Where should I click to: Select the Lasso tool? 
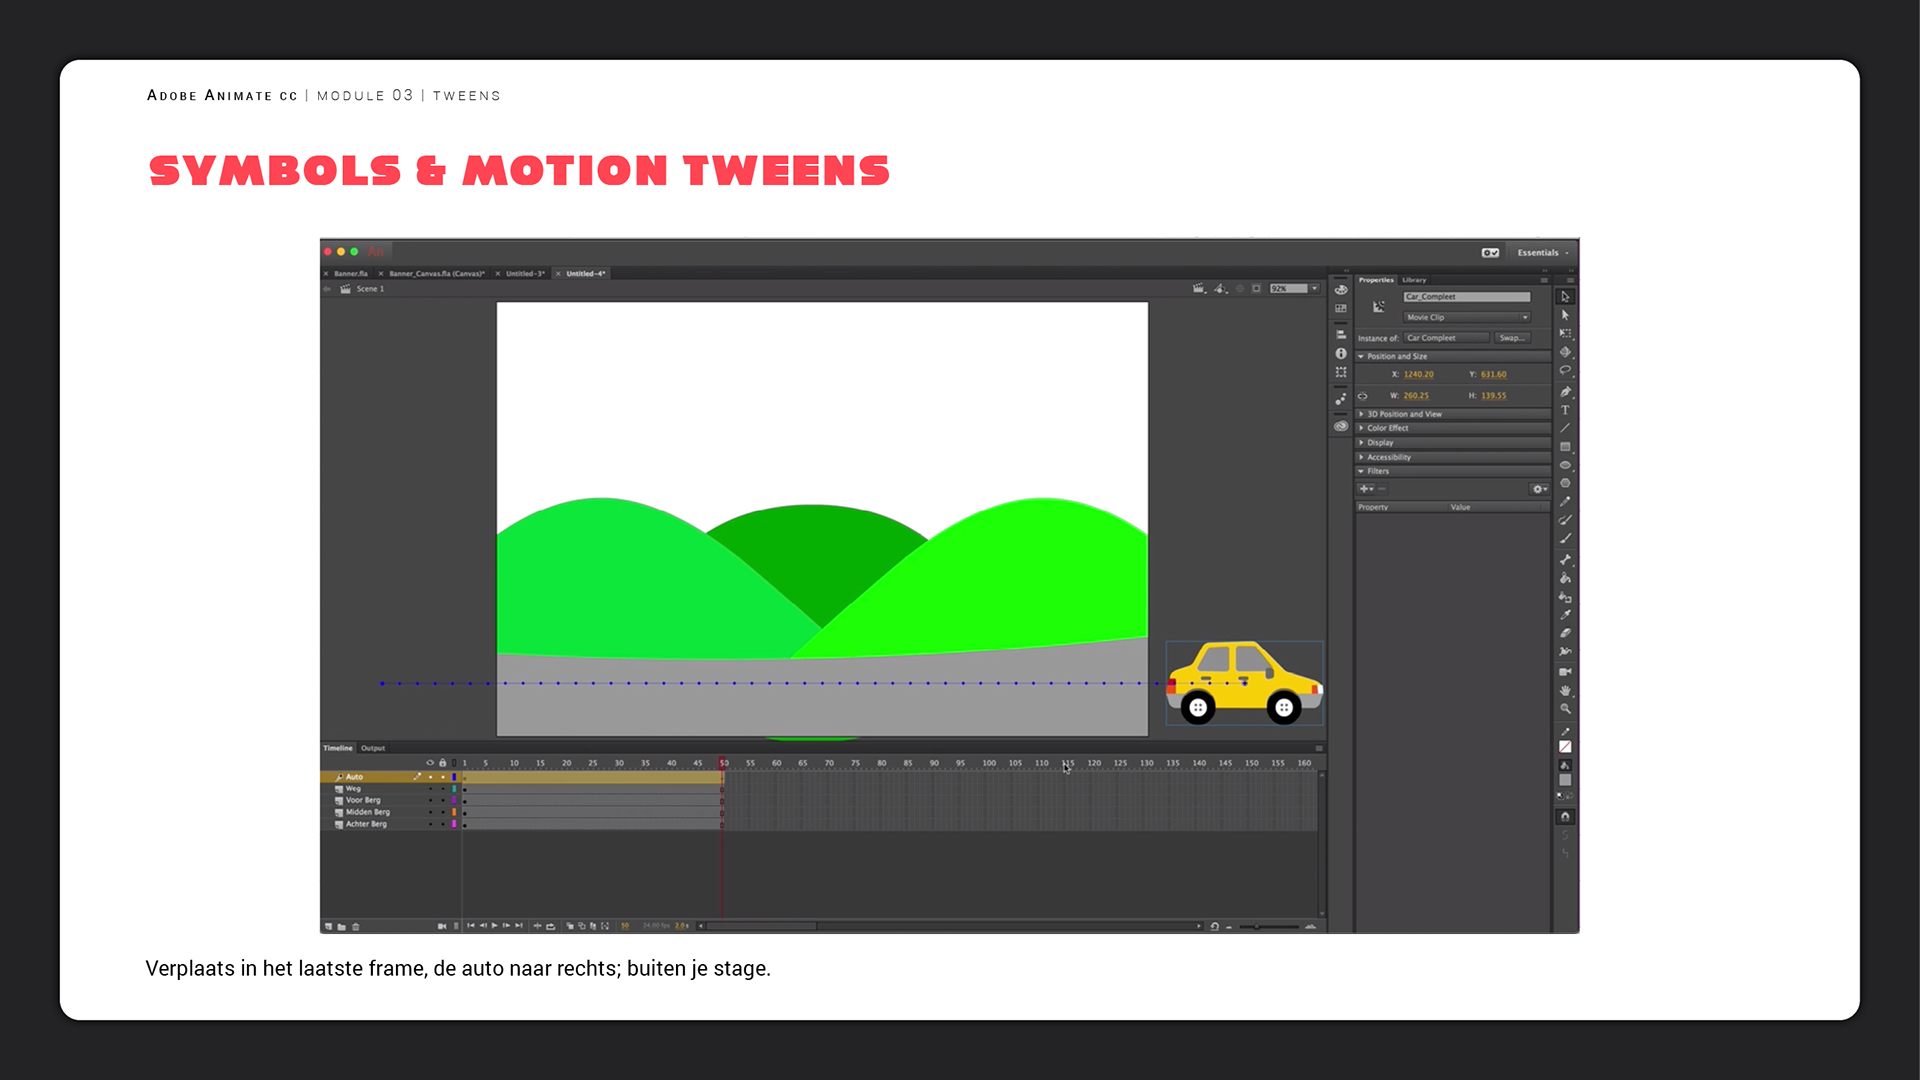[1565, 371]
